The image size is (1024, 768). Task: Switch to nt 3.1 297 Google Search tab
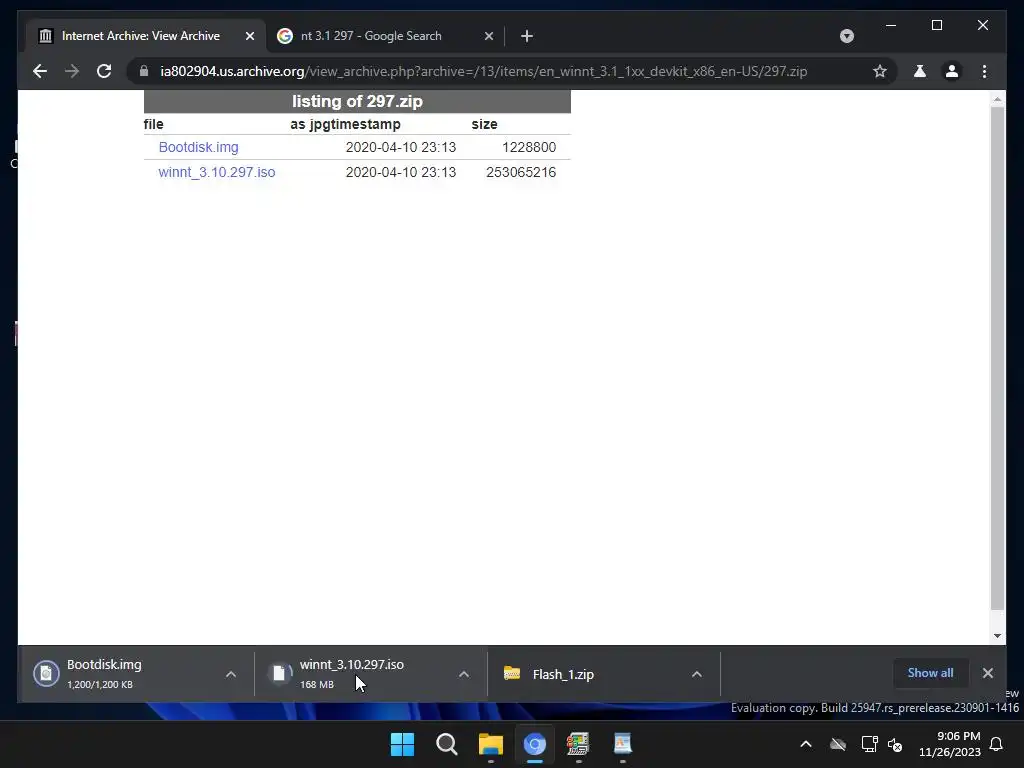tap(385, 36)
